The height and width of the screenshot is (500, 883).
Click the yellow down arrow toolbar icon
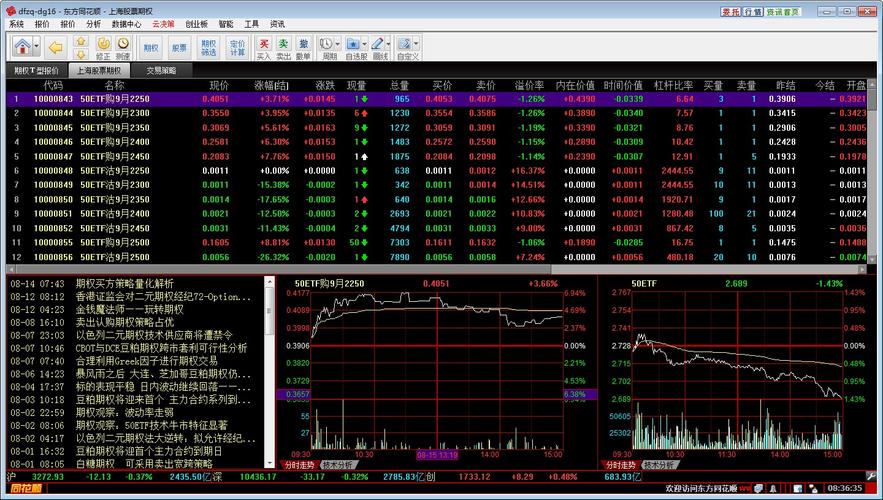(x=81, y=55)
